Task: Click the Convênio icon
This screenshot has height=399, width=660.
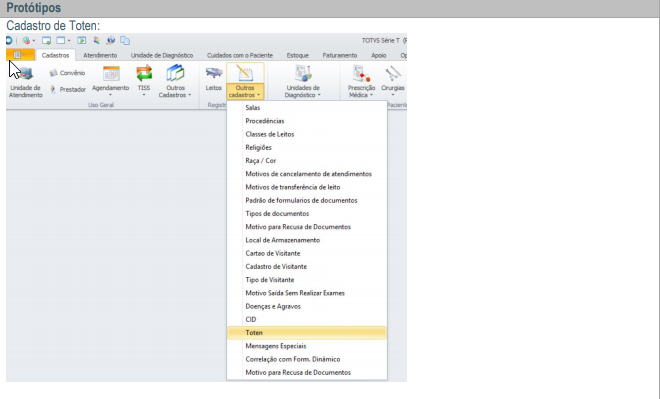Action: coord(53,73)
